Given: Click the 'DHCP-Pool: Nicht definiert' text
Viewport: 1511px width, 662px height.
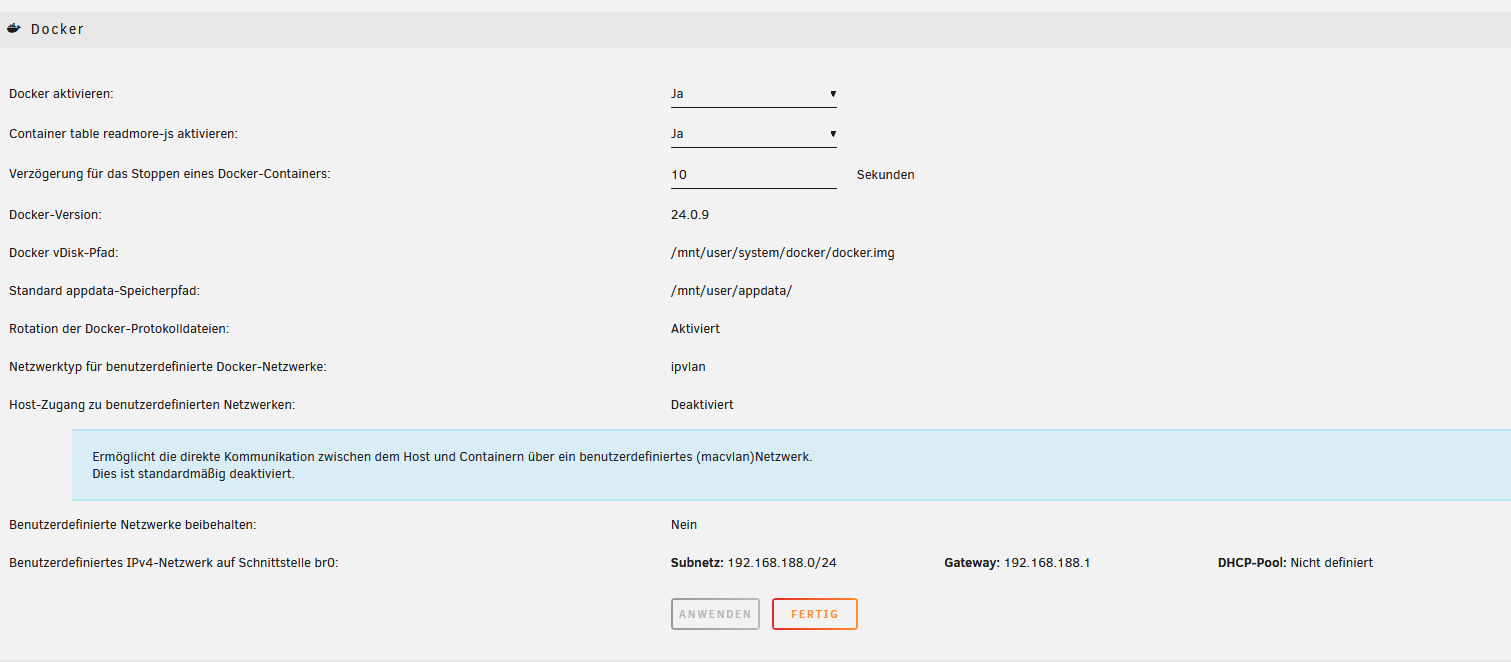Looking at the screenshot, I should (1295, 563).
